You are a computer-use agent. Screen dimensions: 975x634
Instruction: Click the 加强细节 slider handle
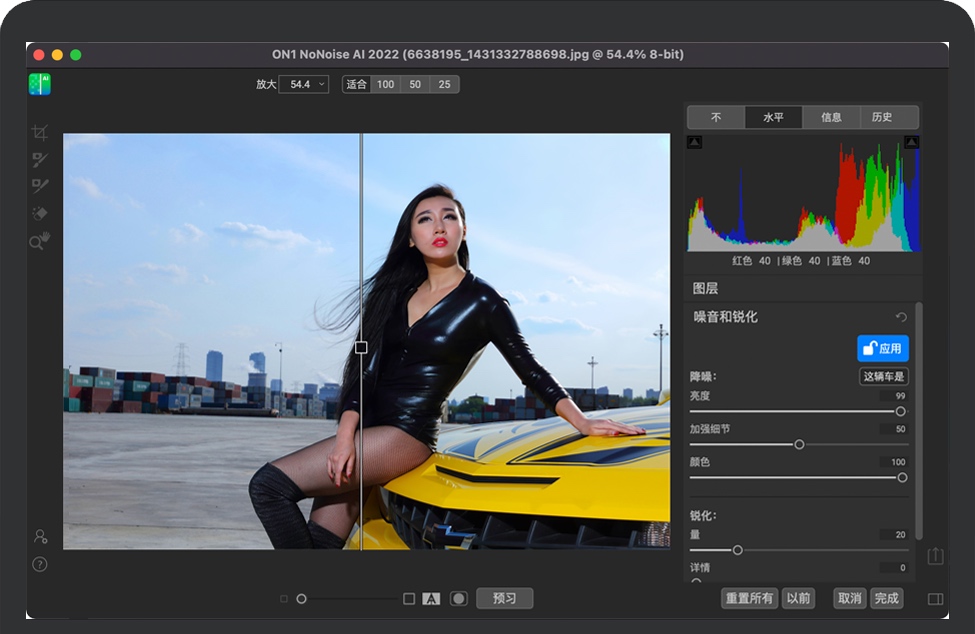tap(799, 444)
